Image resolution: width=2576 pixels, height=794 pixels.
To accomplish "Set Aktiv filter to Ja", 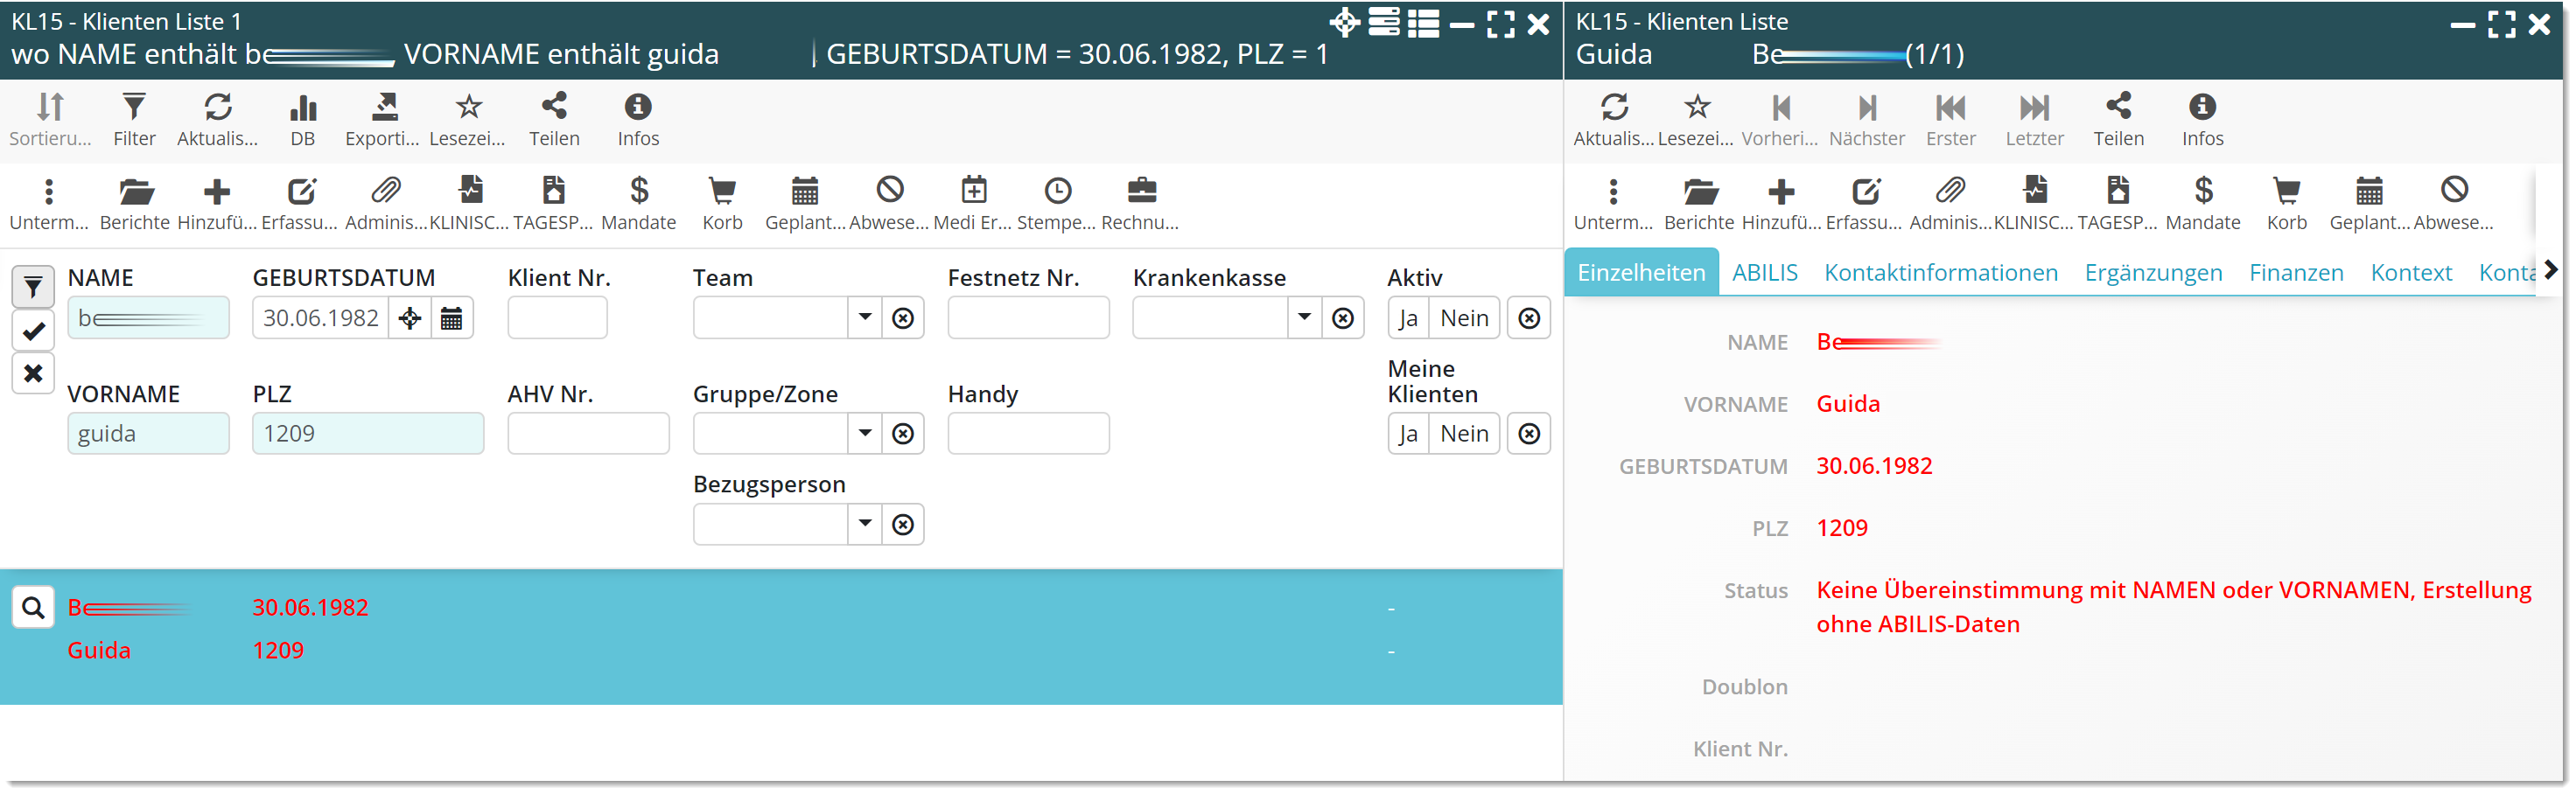I will point(1408,318).
